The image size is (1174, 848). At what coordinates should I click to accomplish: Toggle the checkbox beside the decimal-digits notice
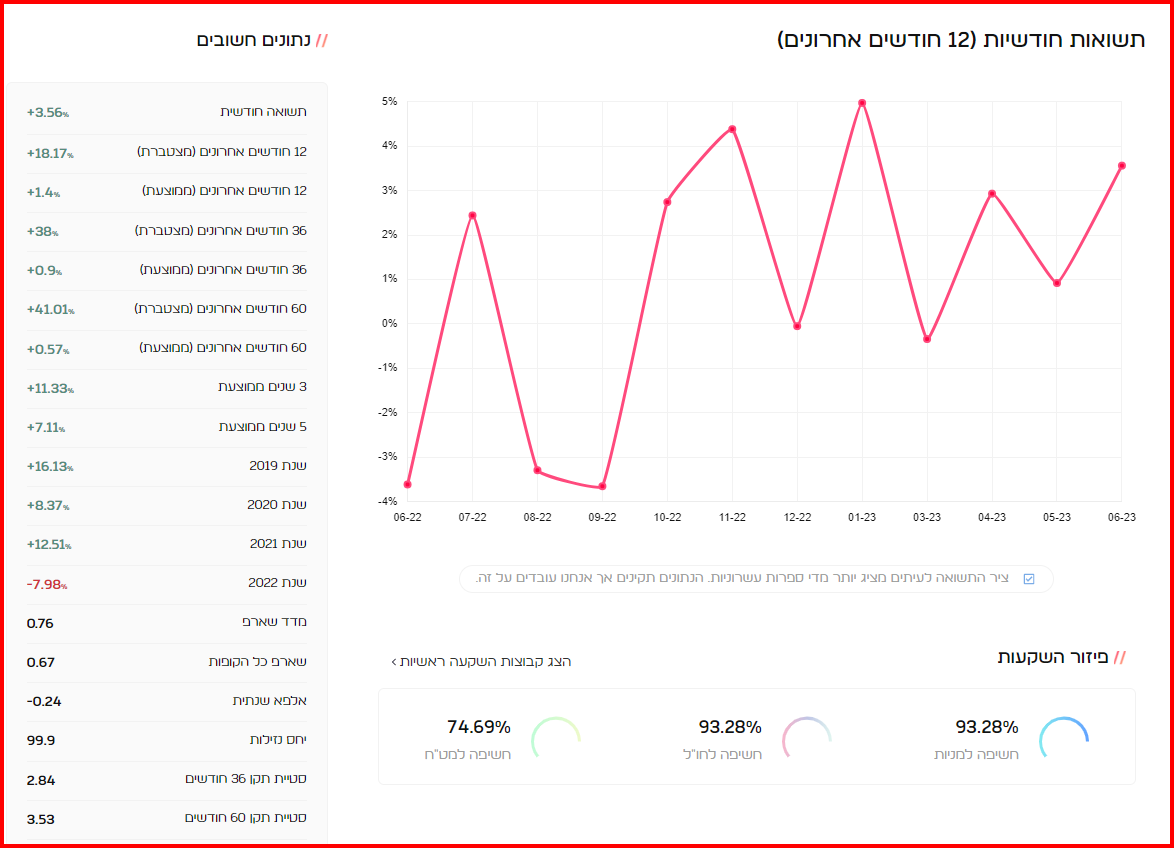click(x=1029, y=579)
